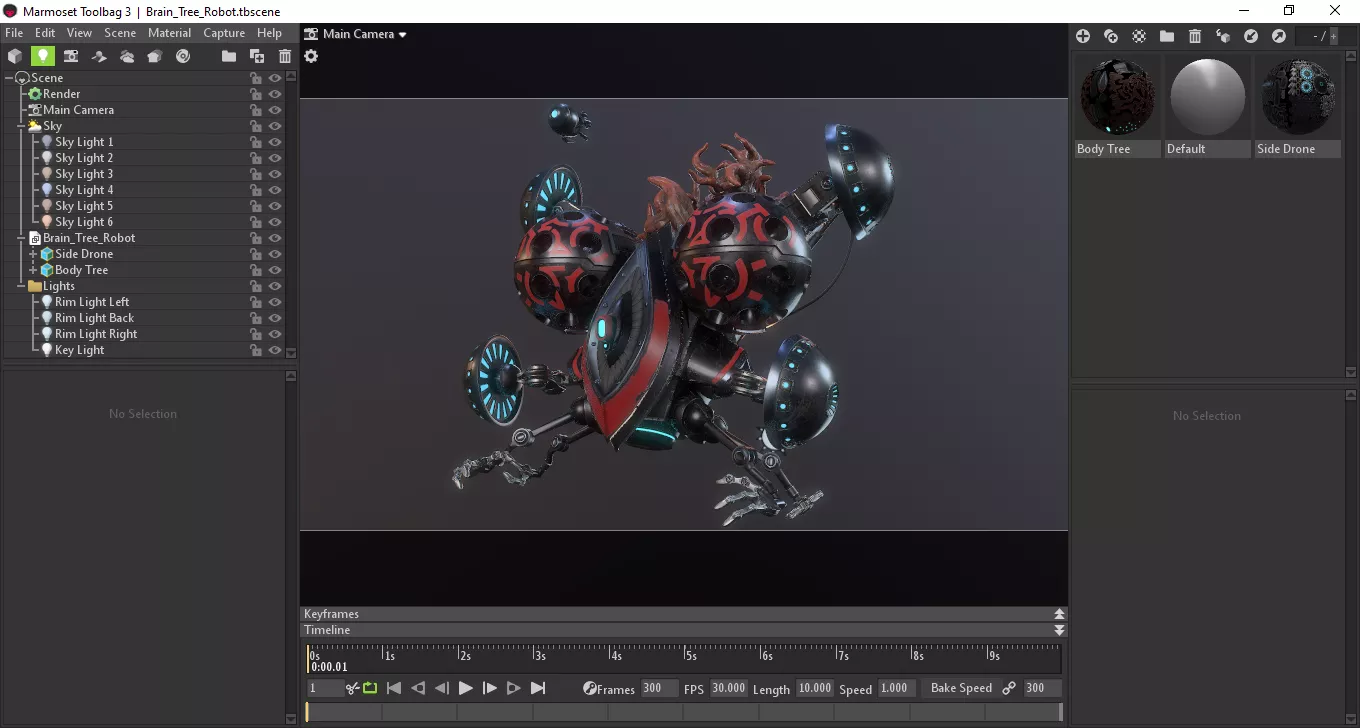Image resolution: width=1360 pixels, height=728 pixels.
Task: Delete material using the materials trash icon
Action: tap(1195, 36)
